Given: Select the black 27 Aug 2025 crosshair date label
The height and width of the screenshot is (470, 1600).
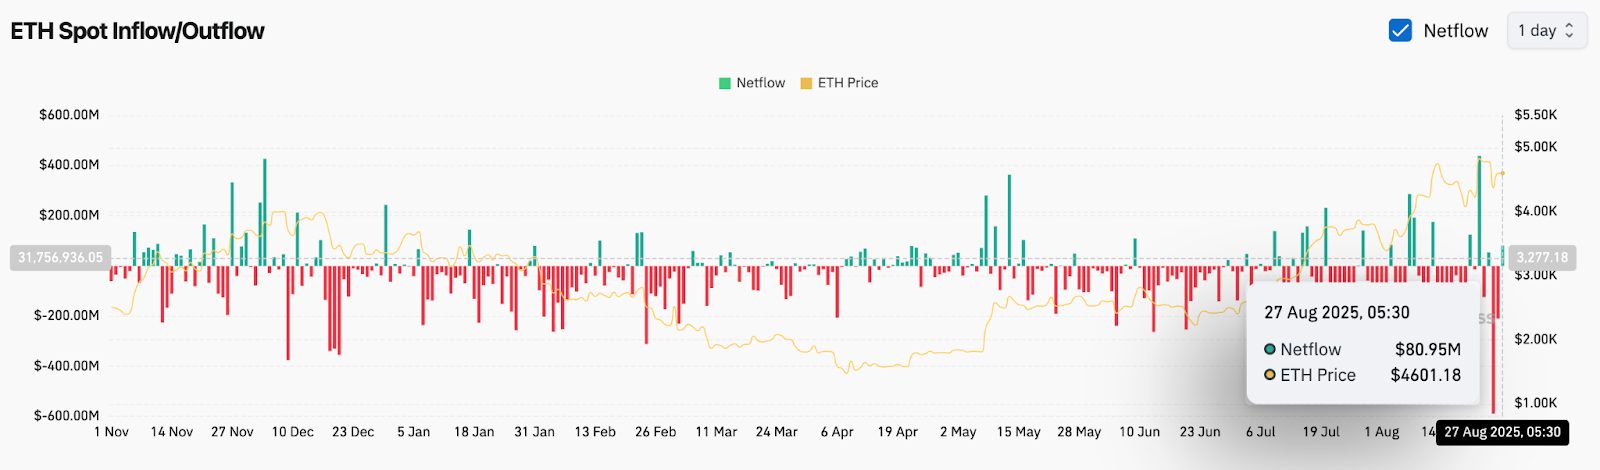Looking at the screenshot, I should point(1502,432).
